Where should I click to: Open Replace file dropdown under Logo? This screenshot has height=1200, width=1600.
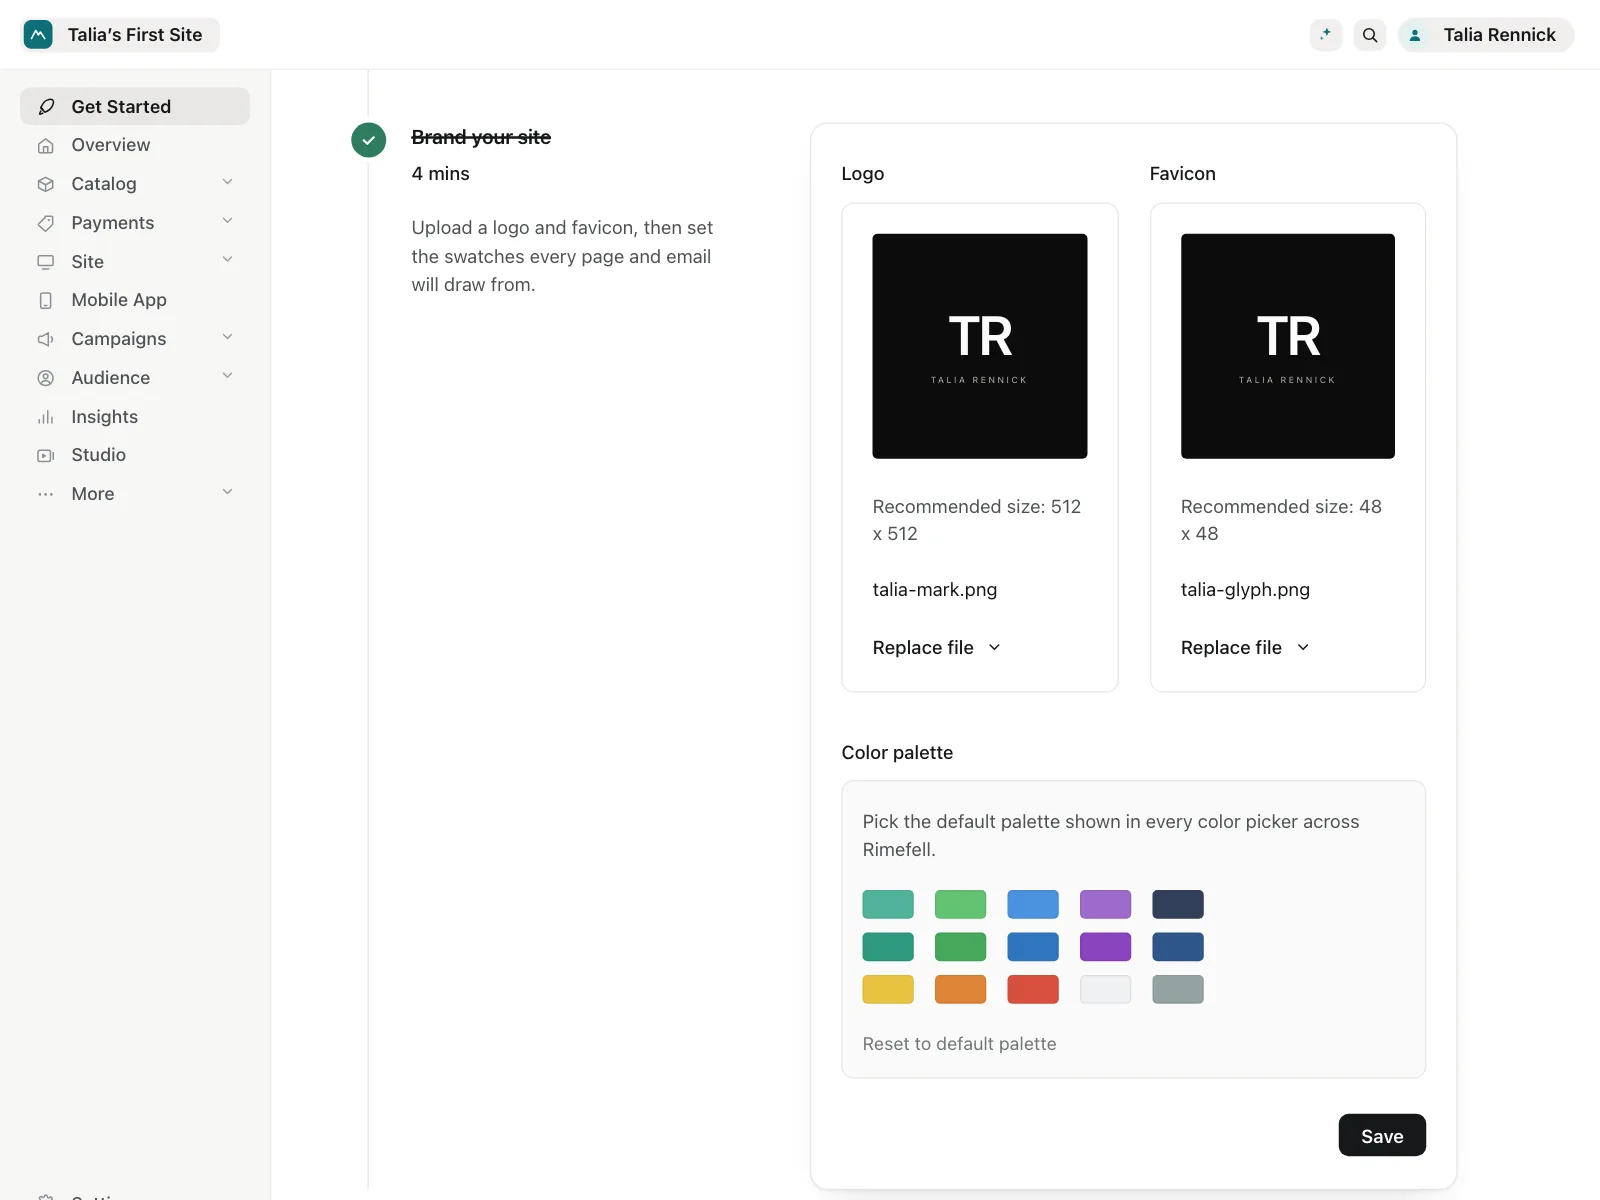937,648
